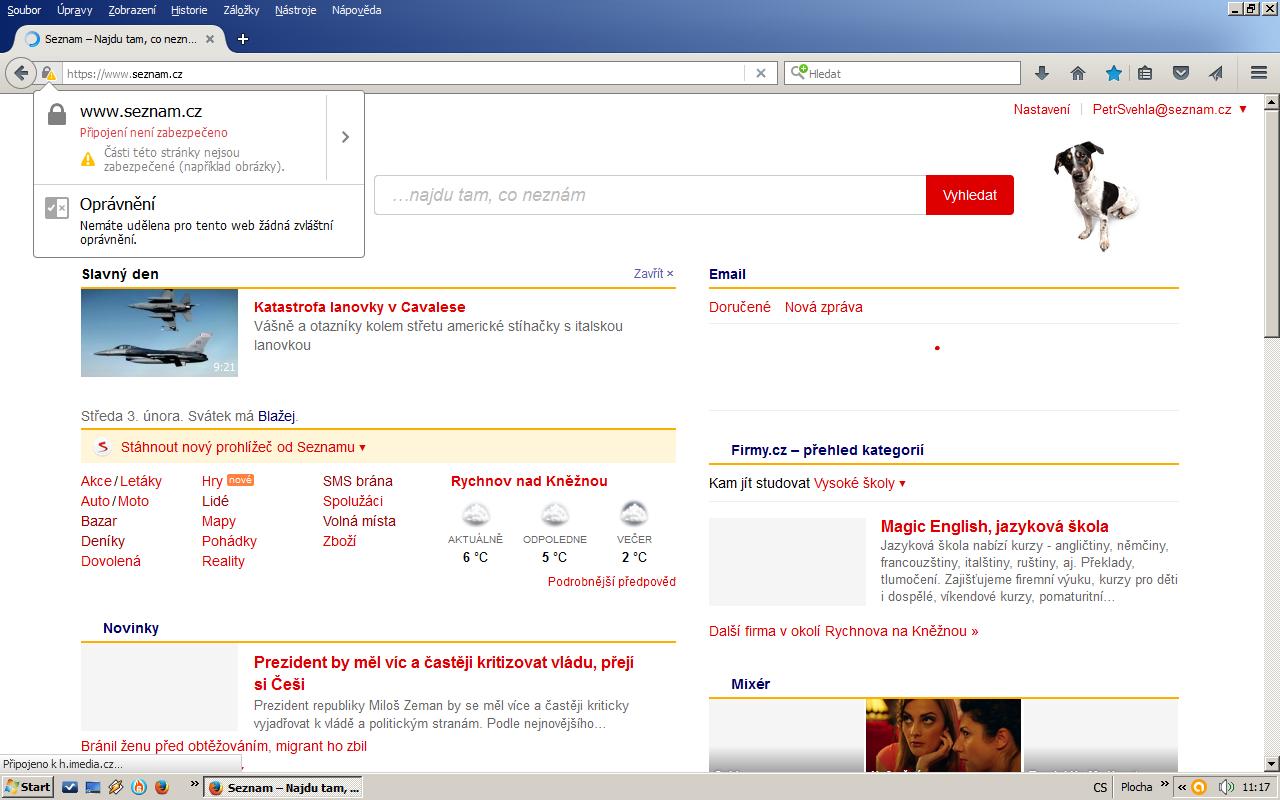Stop loading with the X in address bar
This screenshot has width=1280, height=800.
tap(760, 73)
